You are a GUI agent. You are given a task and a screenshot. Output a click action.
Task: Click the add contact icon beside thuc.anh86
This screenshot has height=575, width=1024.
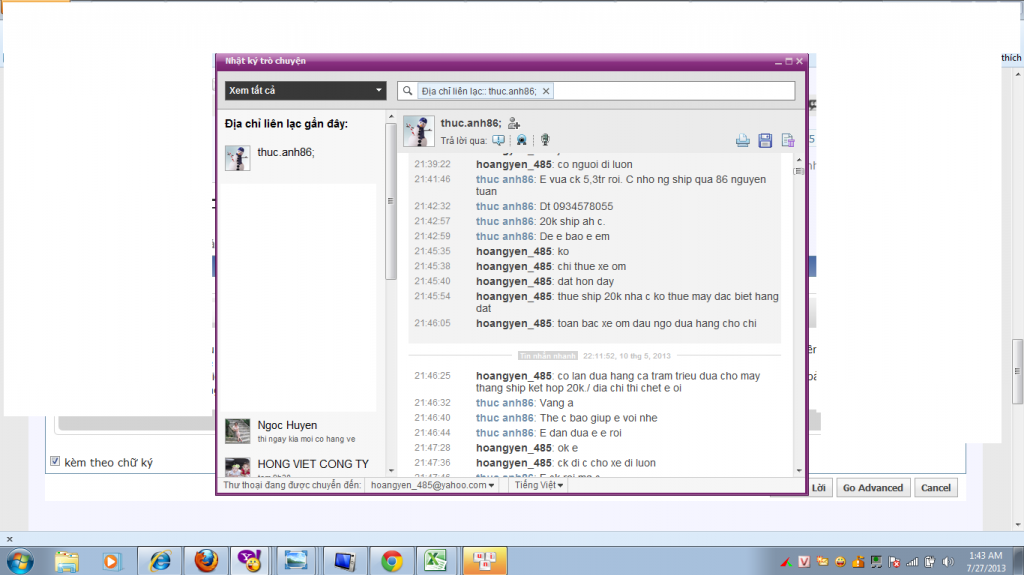[x=515, y=123]
